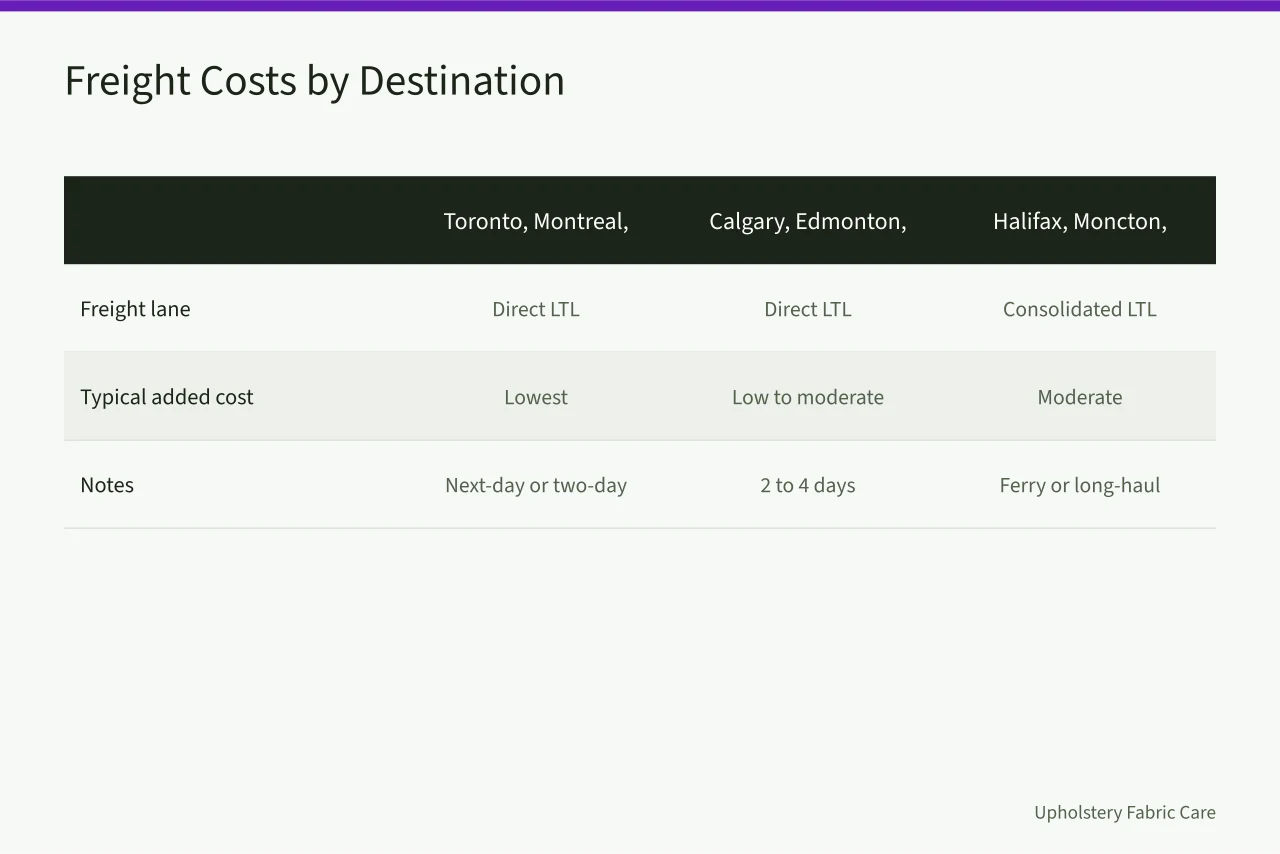Select the 'Freight lane' row label
The image size is (1280, 854).
pos(135,309)
